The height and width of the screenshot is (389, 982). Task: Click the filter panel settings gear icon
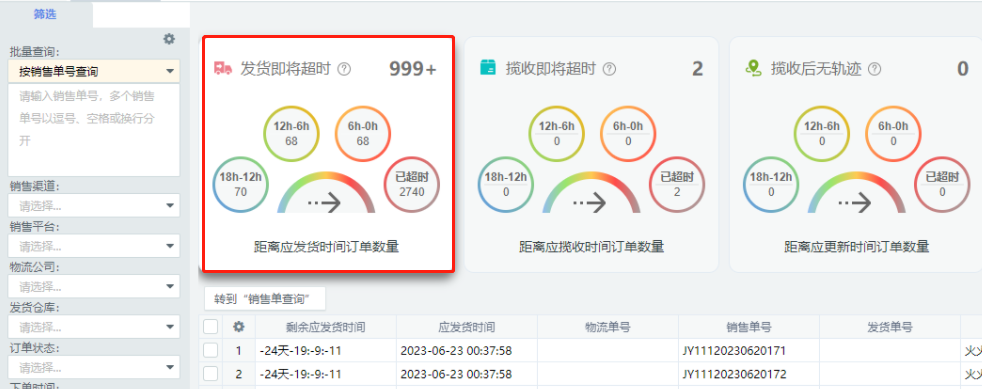(169, 39)
